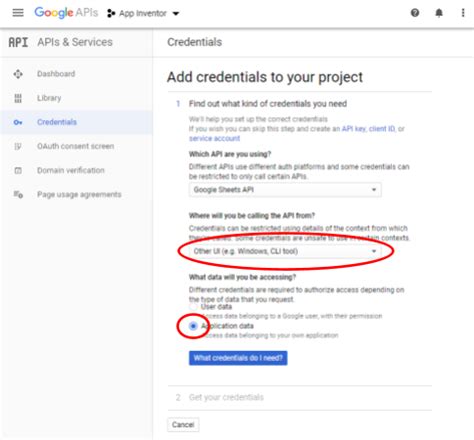Open the three-dot more options menu
The height and width of the screenshot is (440, 474).
463,13
